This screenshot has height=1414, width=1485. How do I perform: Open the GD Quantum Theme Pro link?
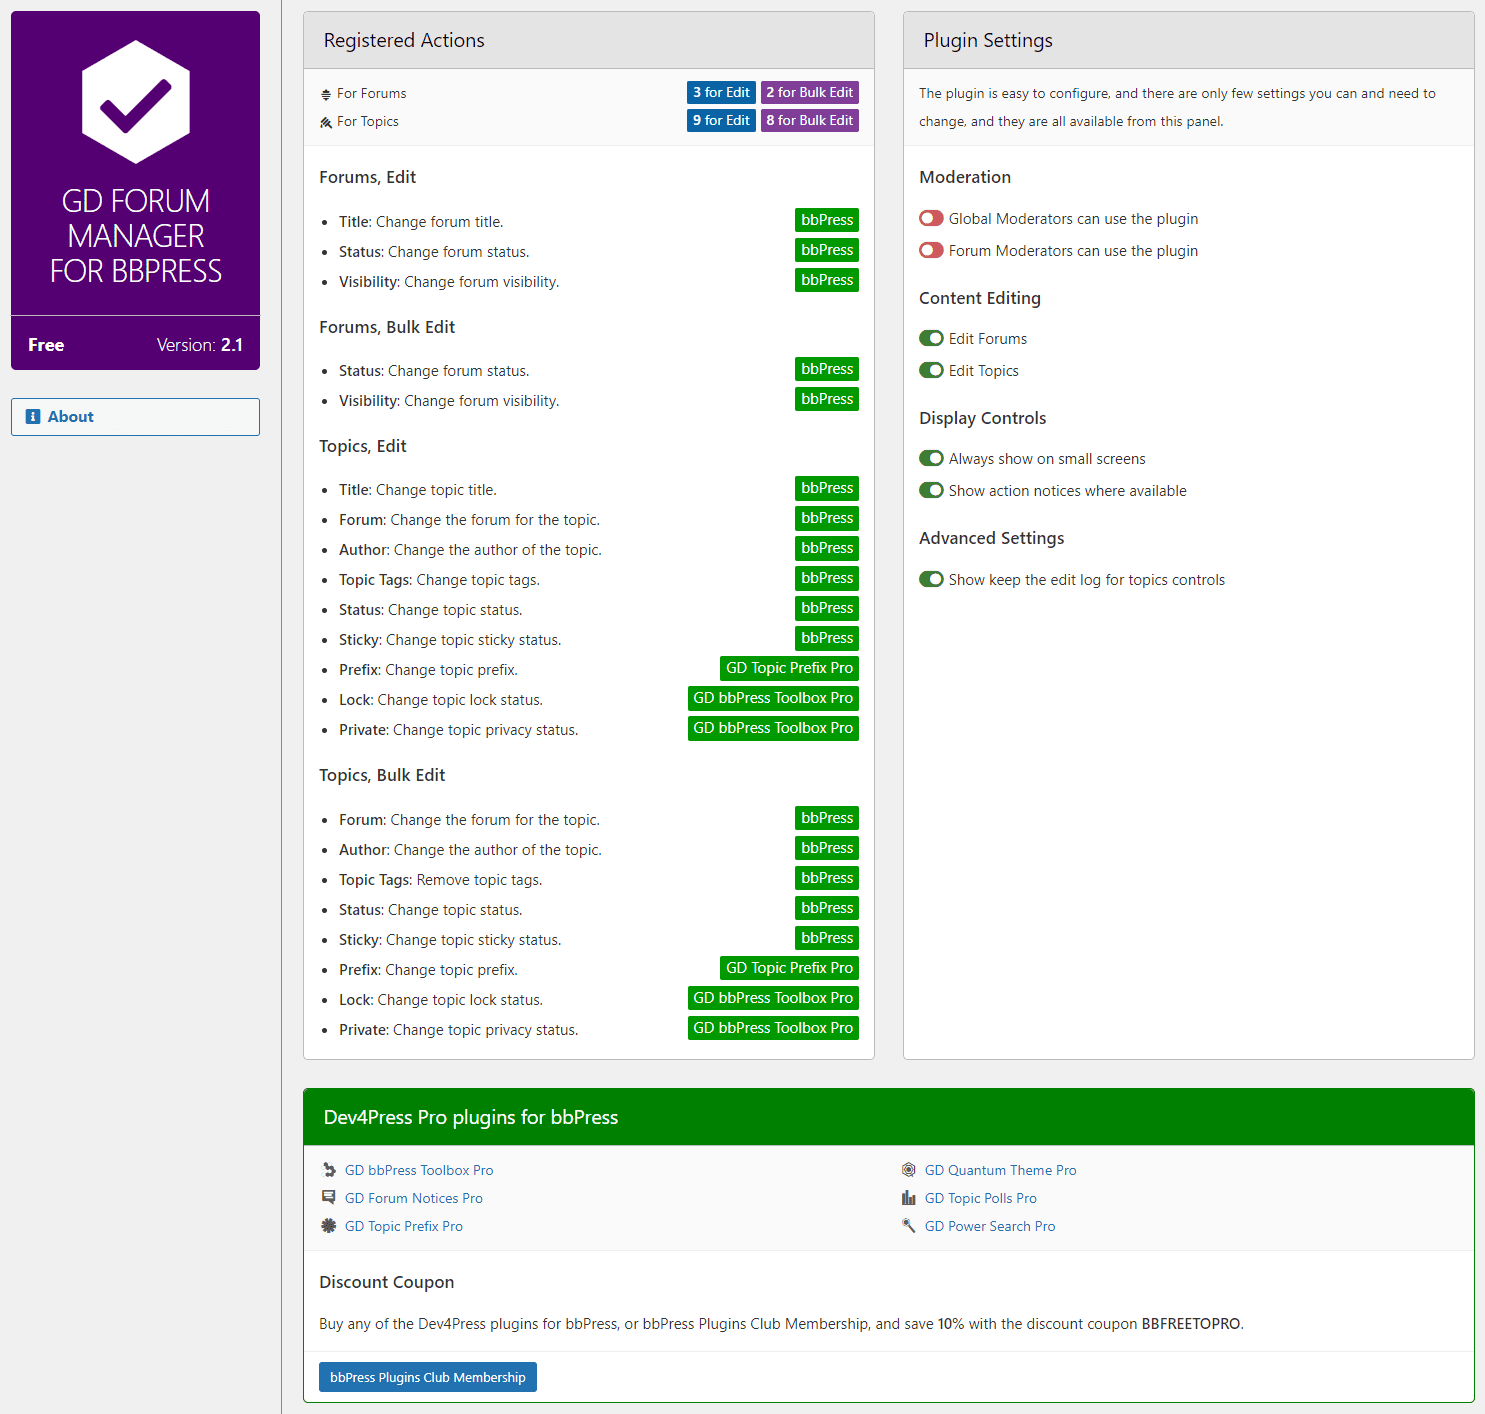coord(1000,1170)
